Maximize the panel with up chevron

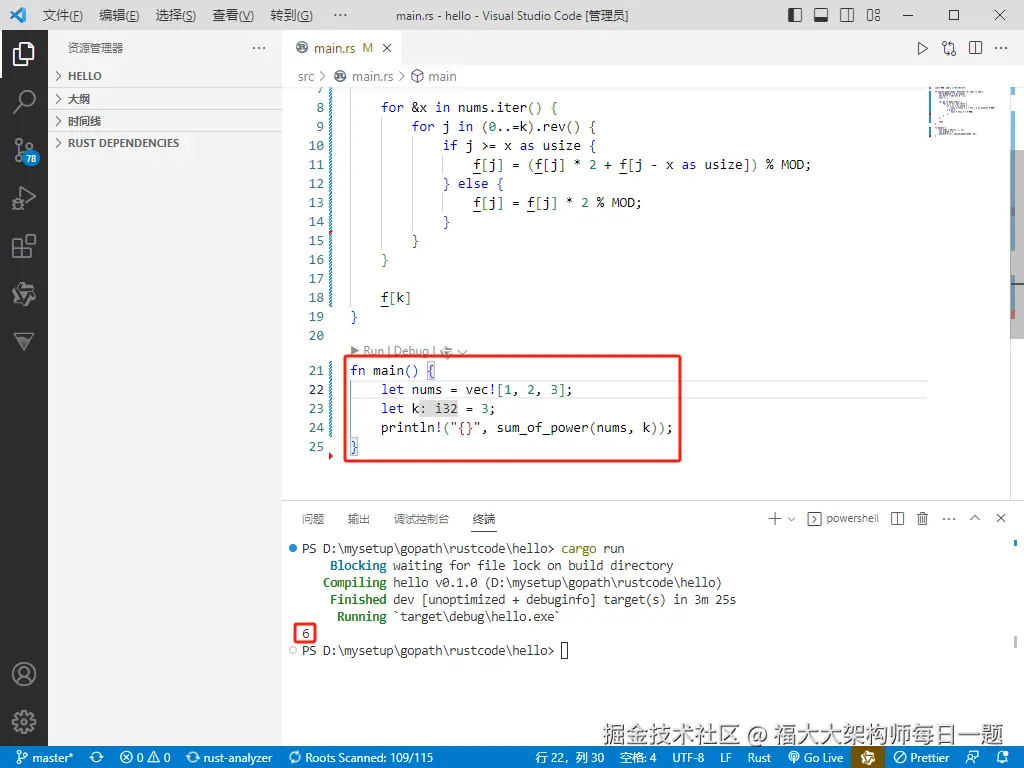975,518
